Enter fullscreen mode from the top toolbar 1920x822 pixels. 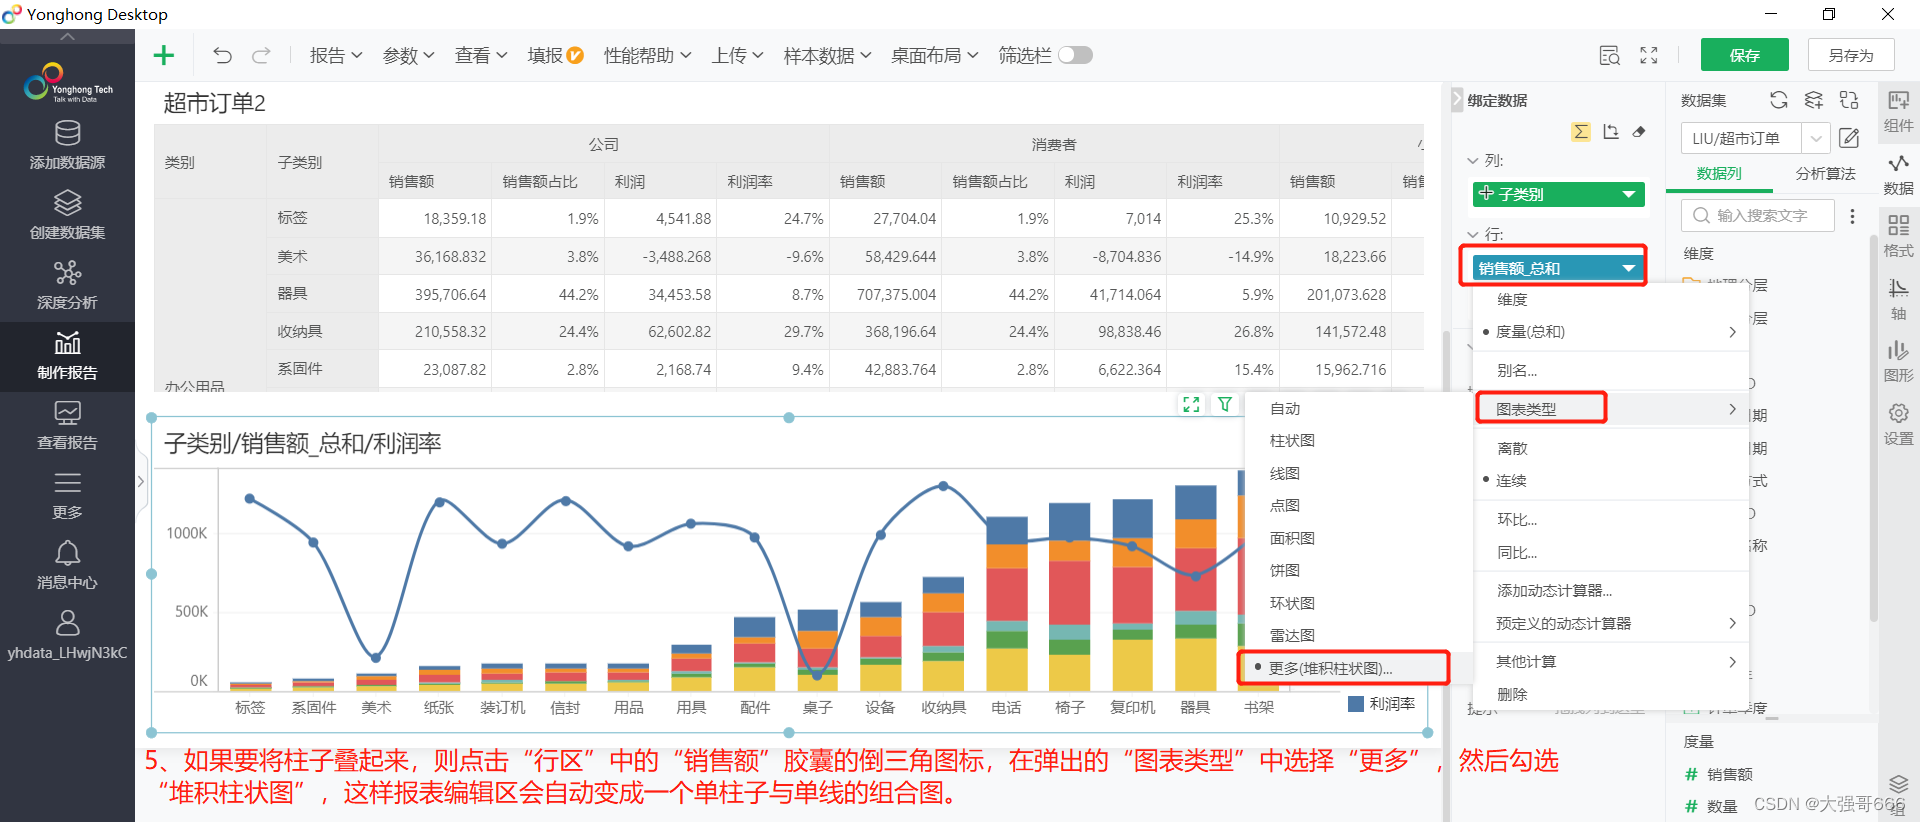tap(1649, 55)
